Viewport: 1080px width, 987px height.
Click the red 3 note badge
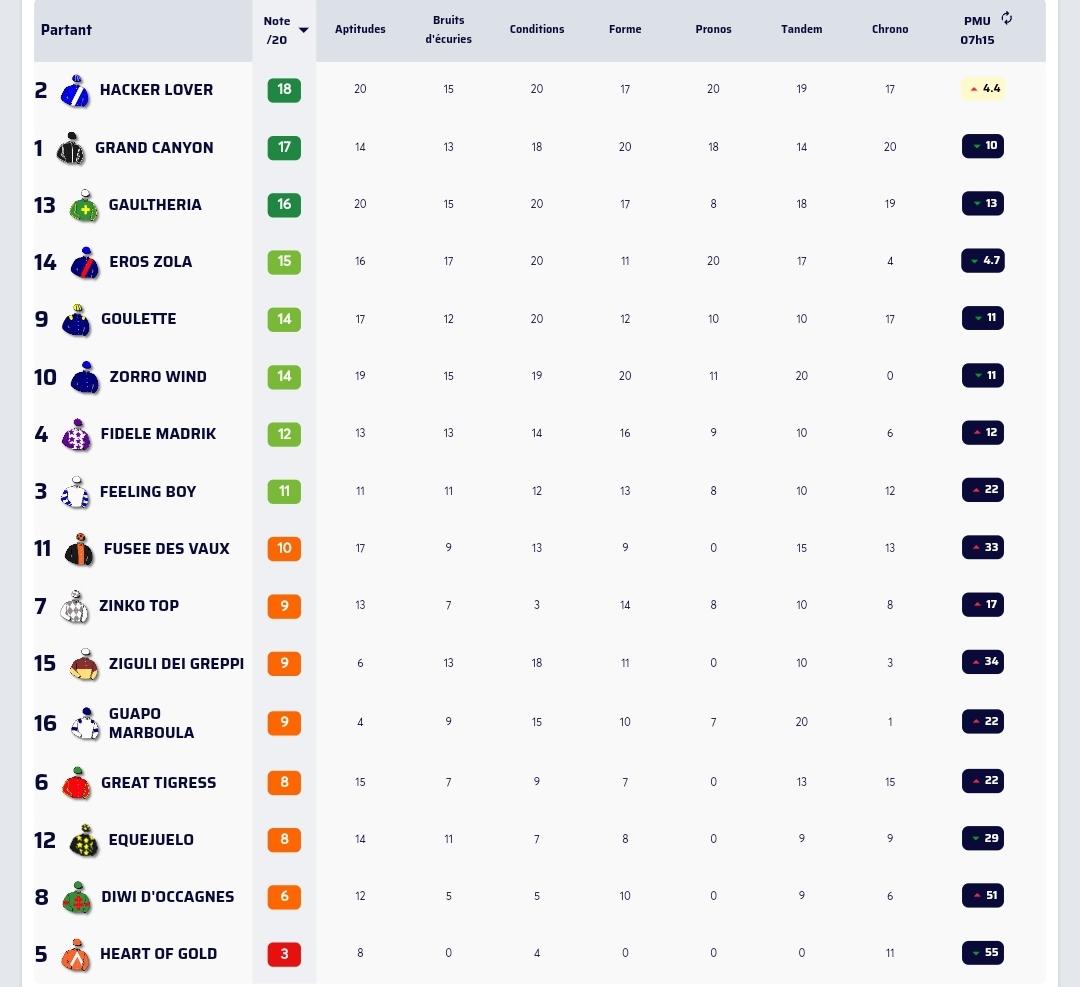pyautogui.click(x=284, y=954)
